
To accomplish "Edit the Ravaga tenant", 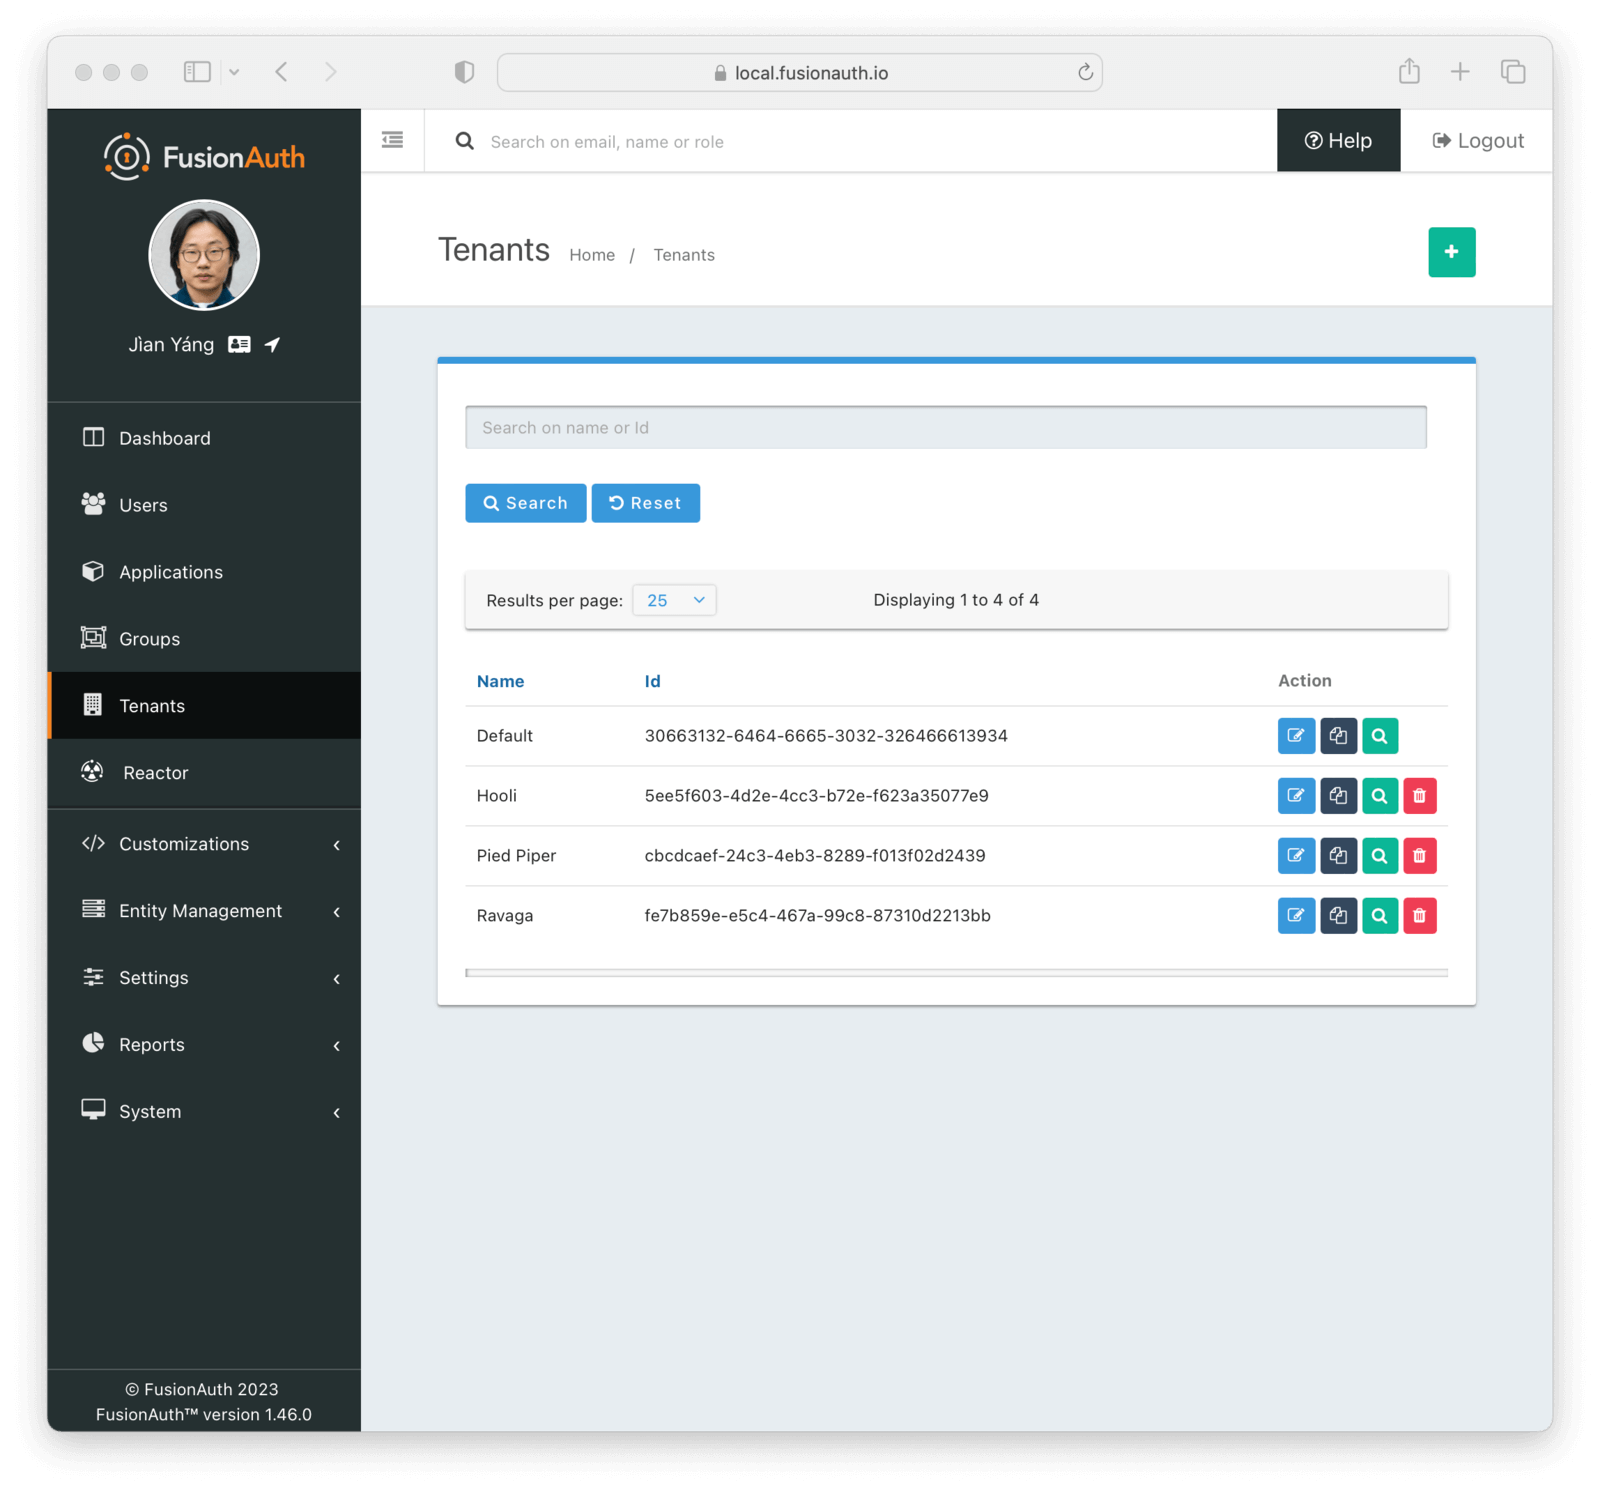I will 1296,916.
